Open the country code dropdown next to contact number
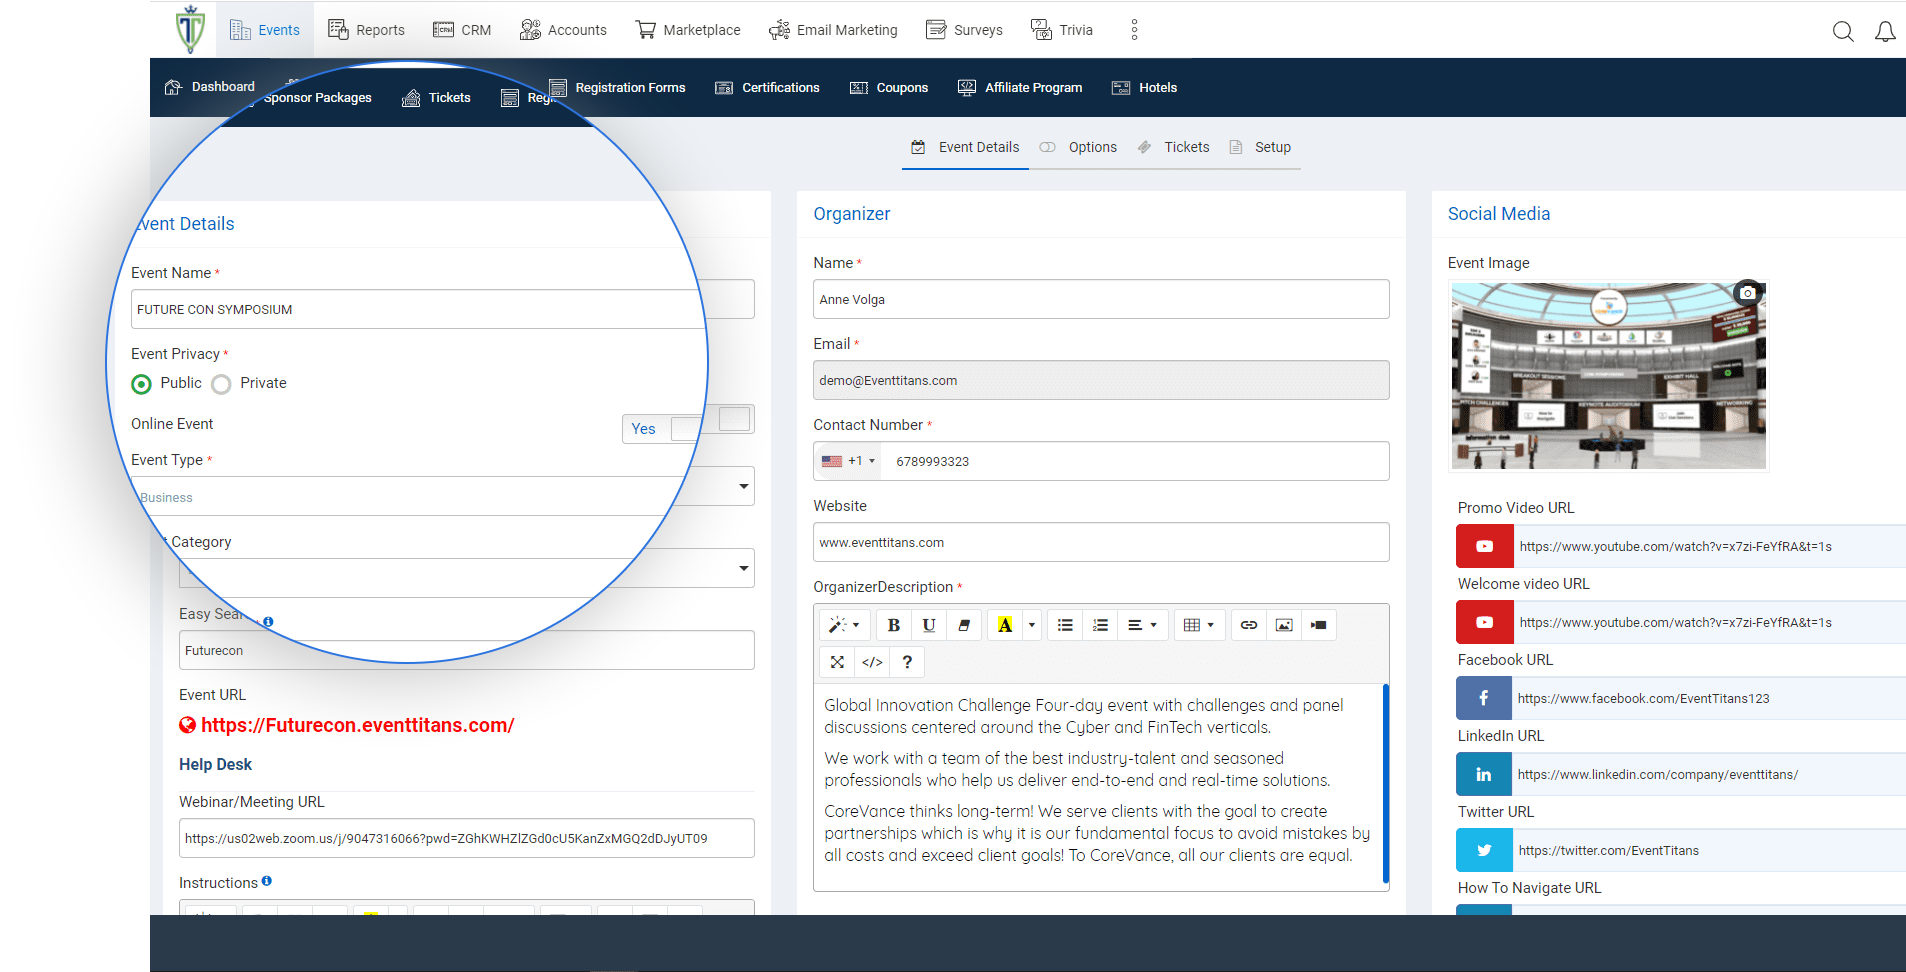Screen dimensions: 1906x972 tap(847, 460)
